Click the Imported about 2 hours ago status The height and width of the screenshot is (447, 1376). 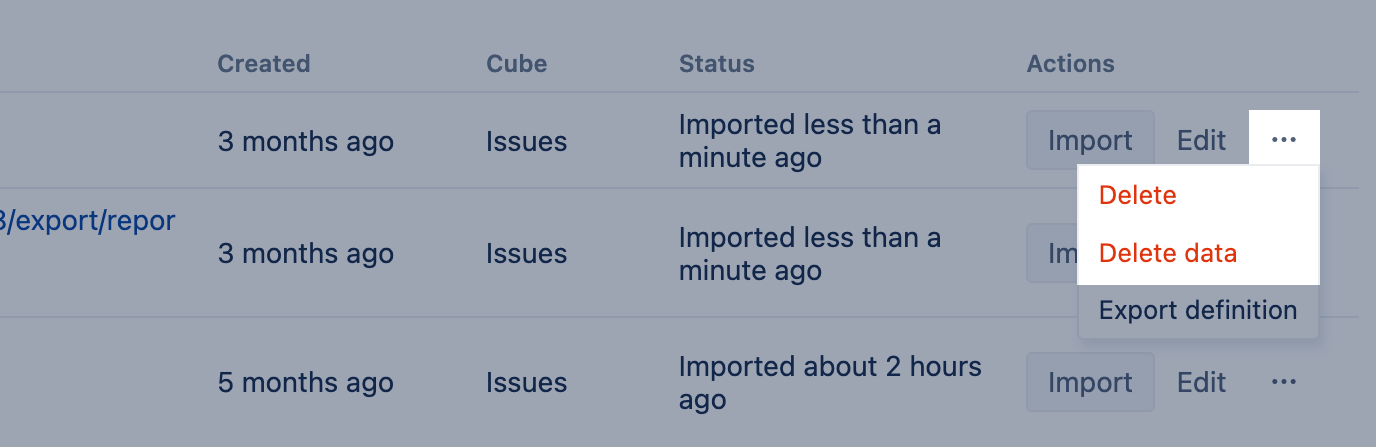(x=829, y=383)
